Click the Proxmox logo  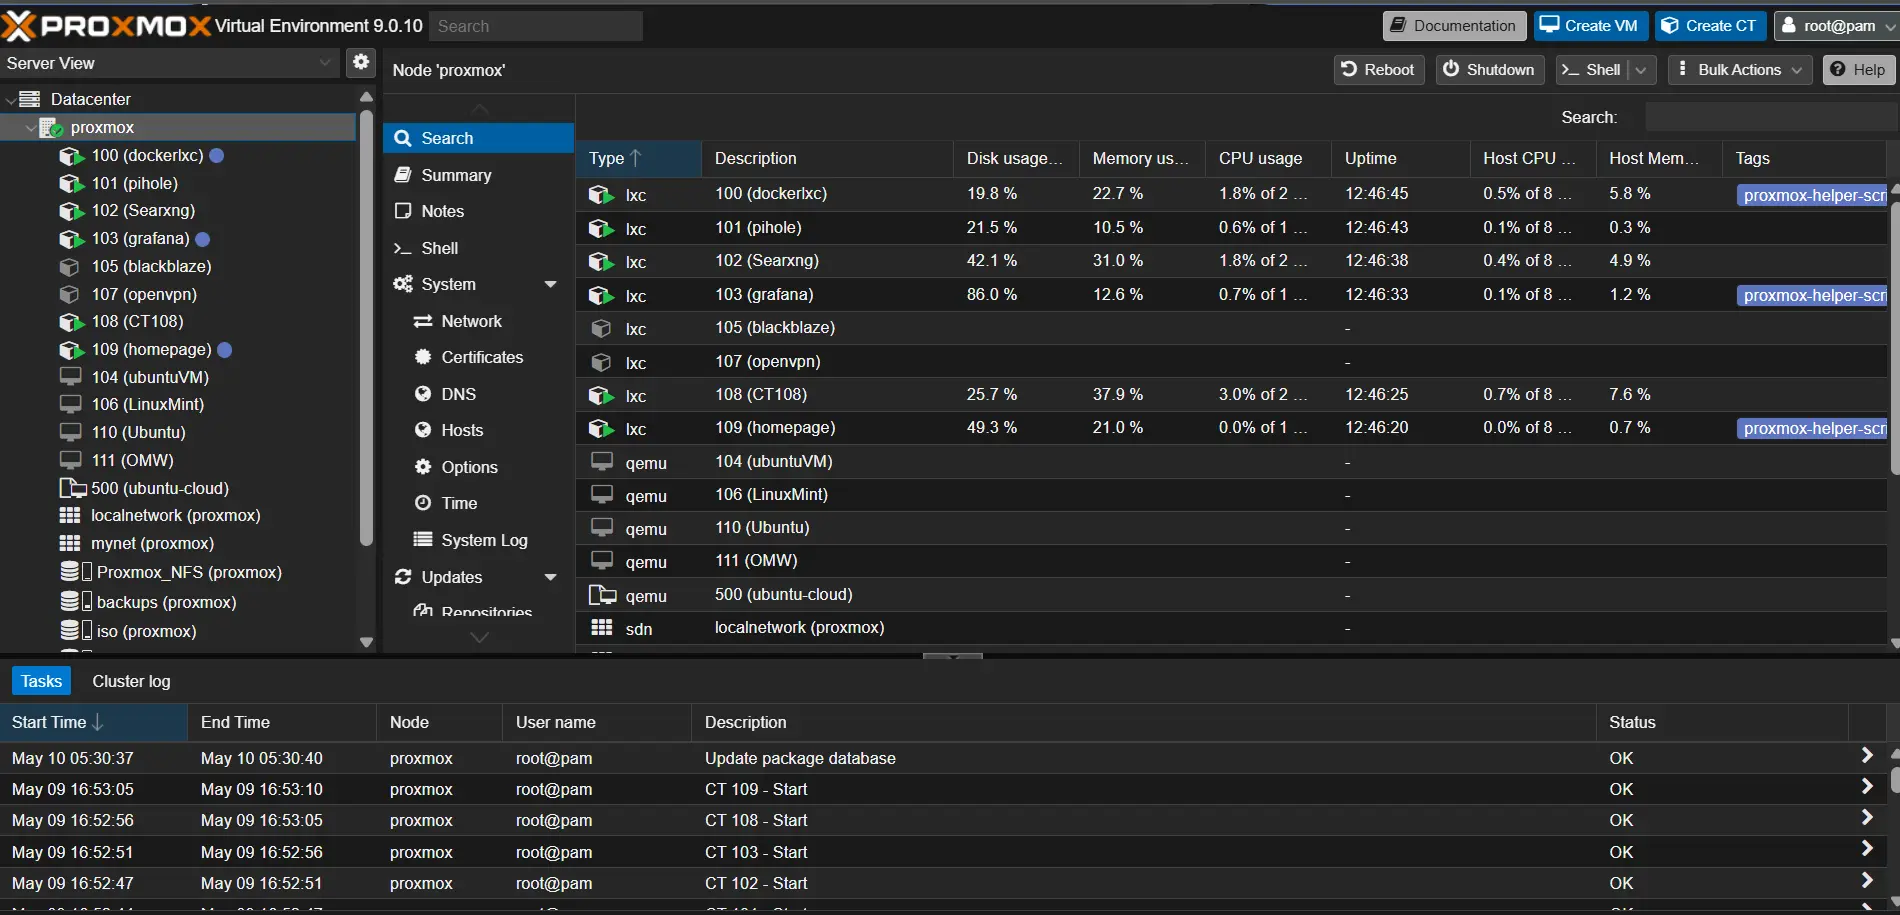(105, 26)
